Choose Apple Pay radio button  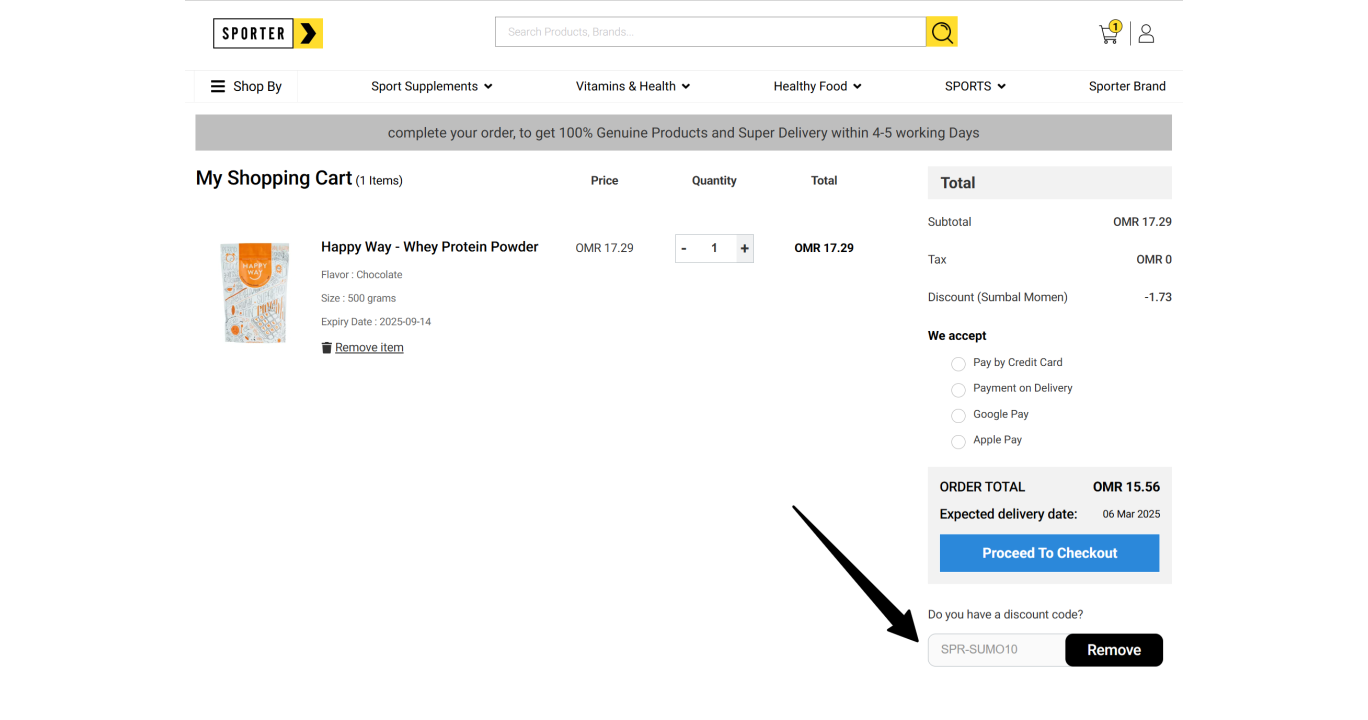[x=958, y=442]
